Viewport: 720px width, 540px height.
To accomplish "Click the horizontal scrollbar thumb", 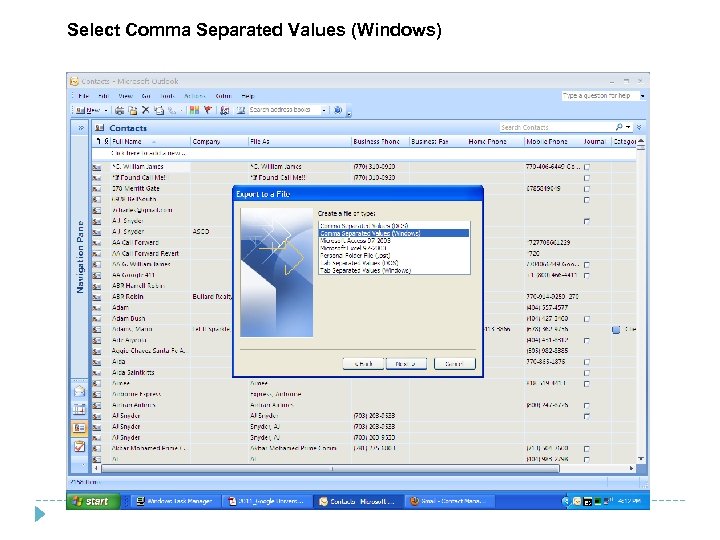I will coord(331,468).
